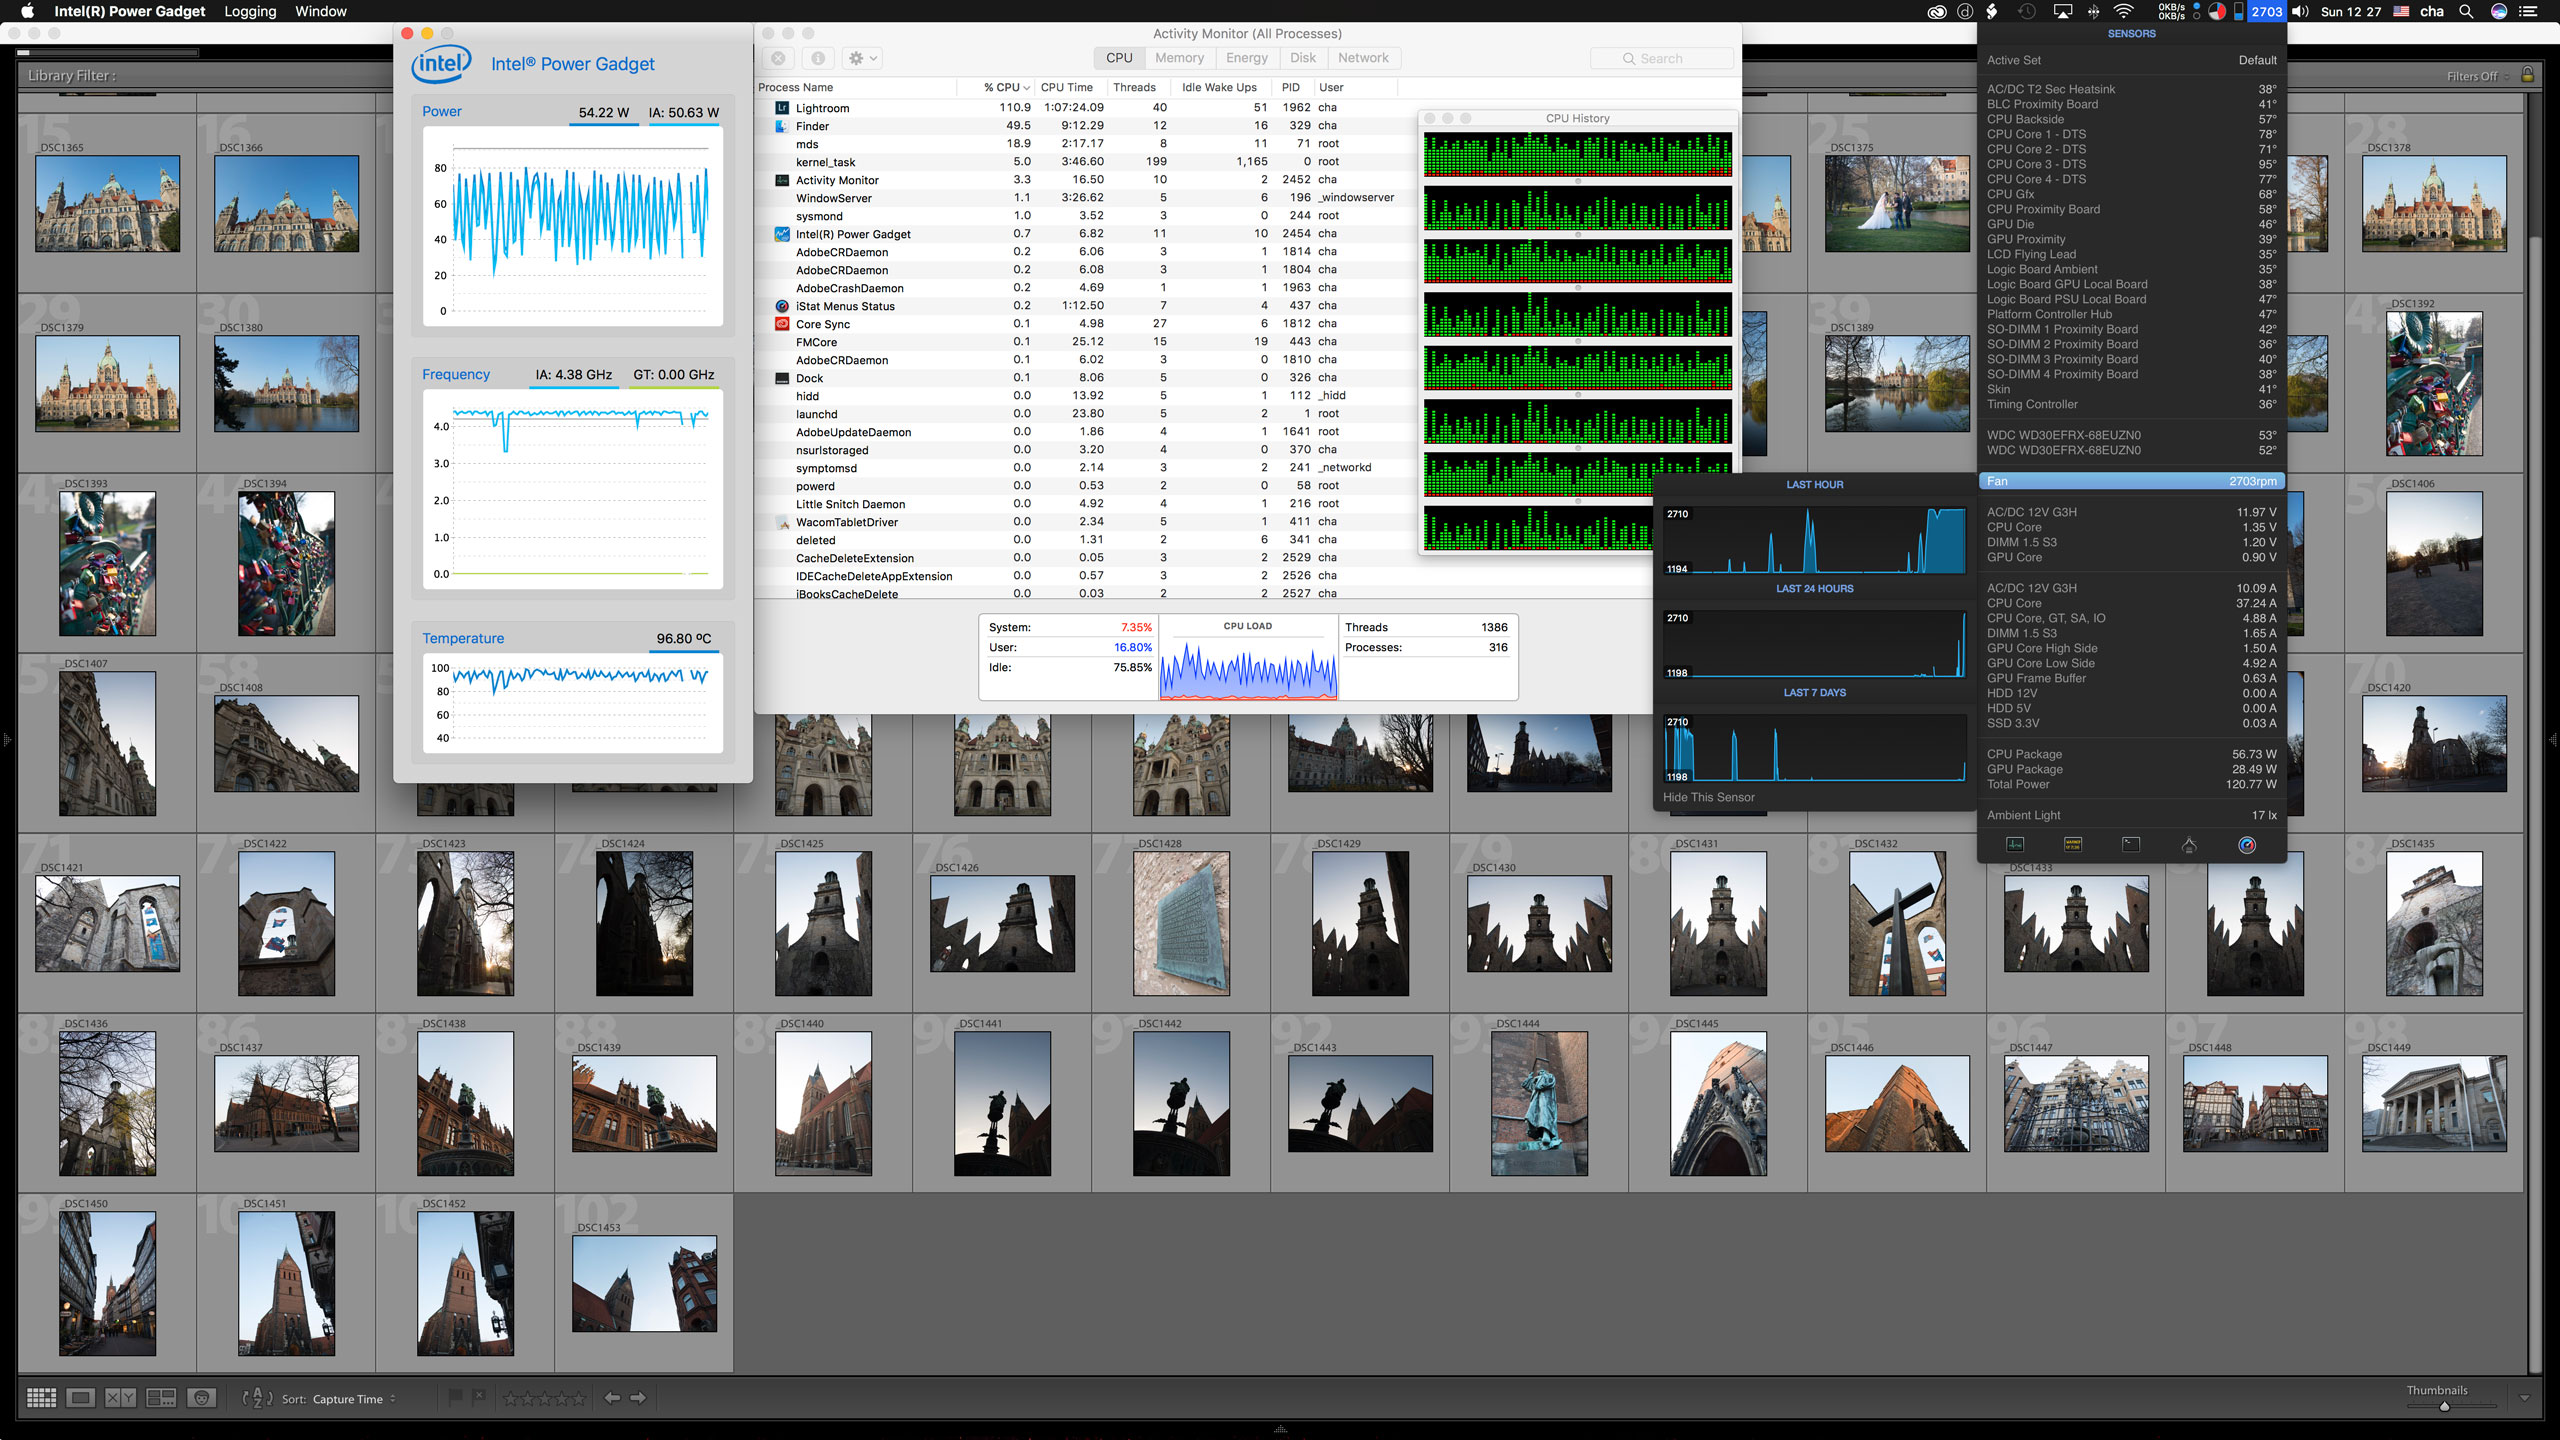Select next photo arrow in toolbar

click(638, 1398)
